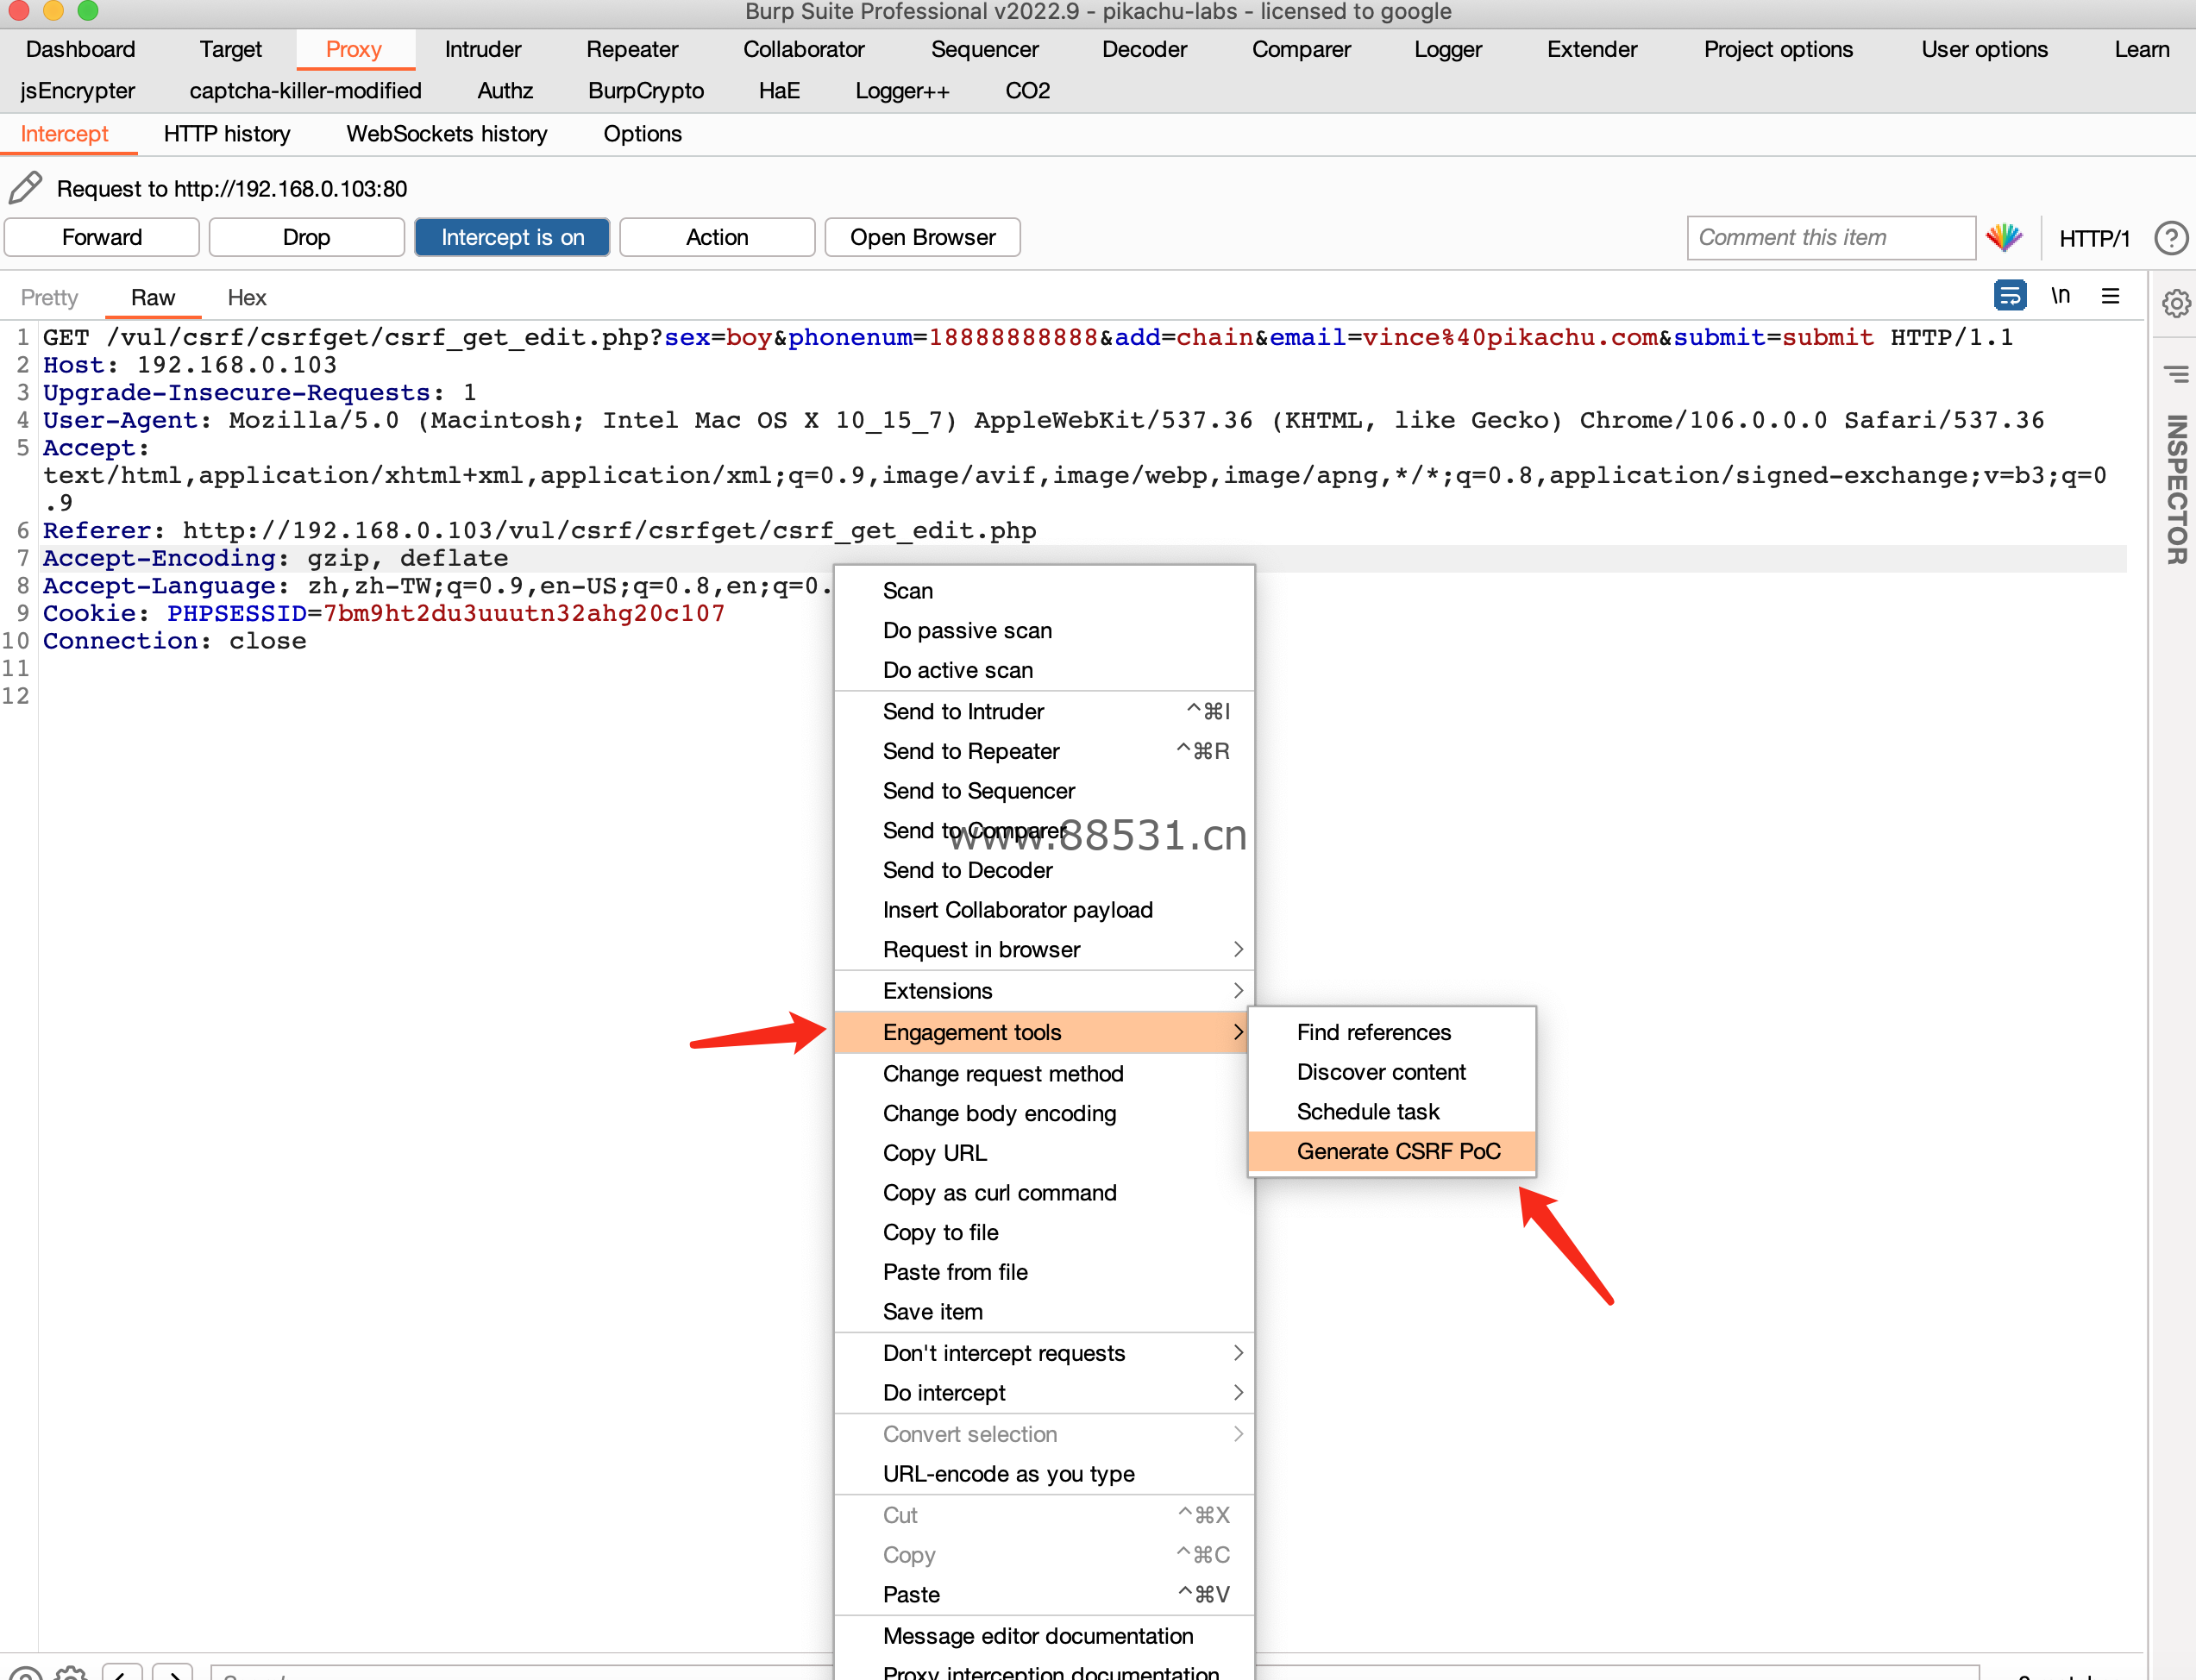2196x1680 pixels.
Task: Open the jsEncrypter extension tab
Action: (x=77, y=90)
